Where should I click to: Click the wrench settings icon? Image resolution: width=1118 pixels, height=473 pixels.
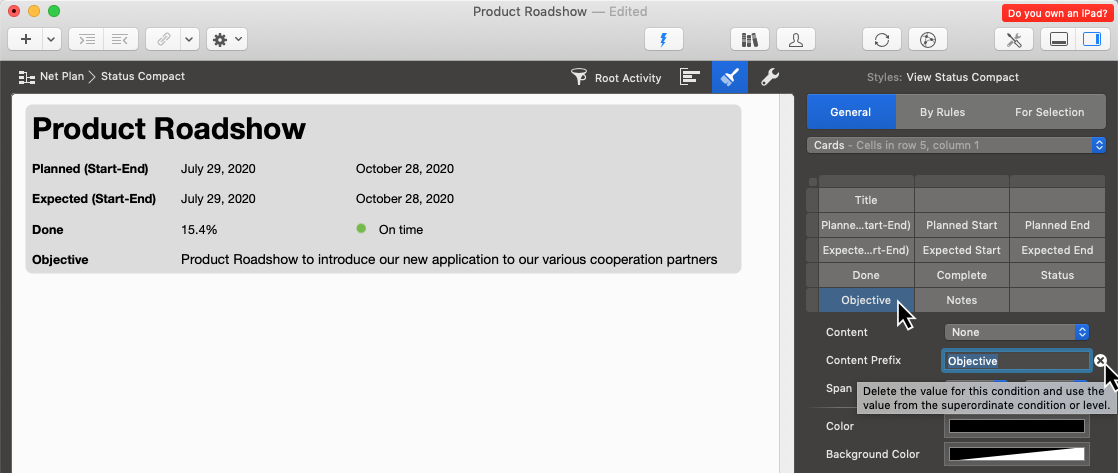click(769, 77)
